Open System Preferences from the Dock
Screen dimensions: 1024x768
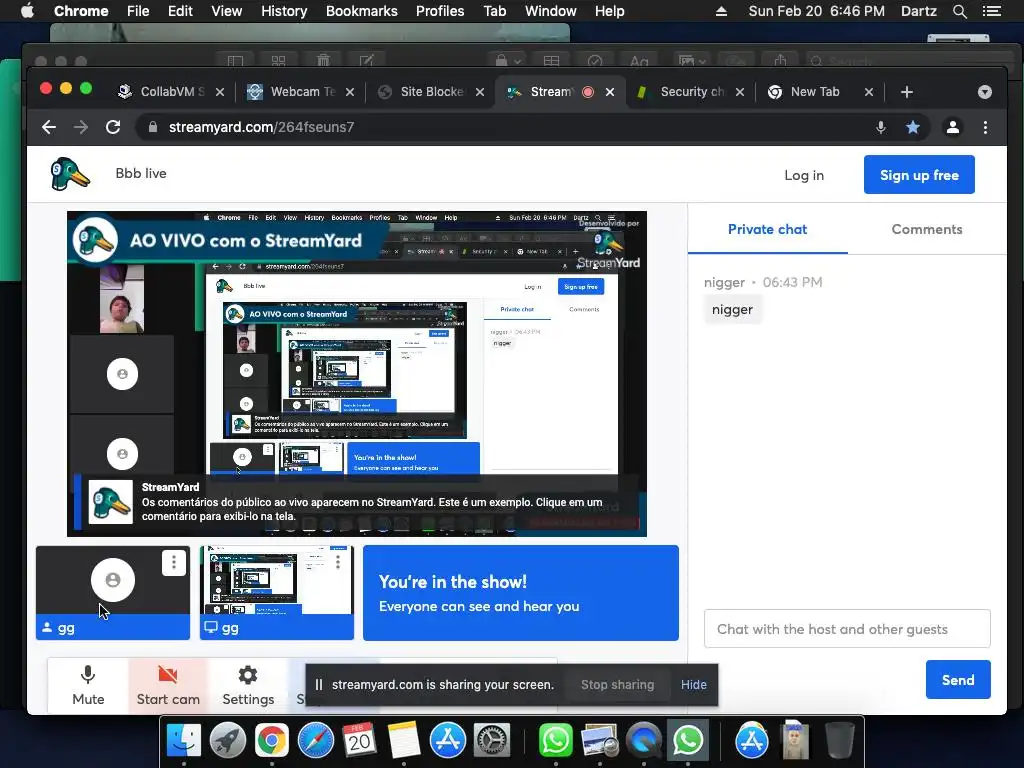pos(491,741)
